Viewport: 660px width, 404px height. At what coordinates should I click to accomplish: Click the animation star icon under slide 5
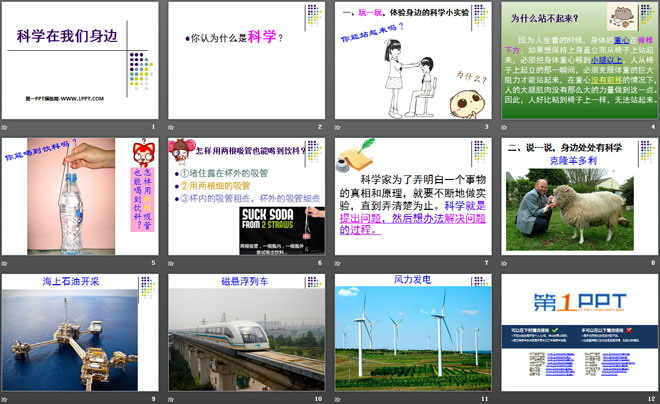pos(7,263)
